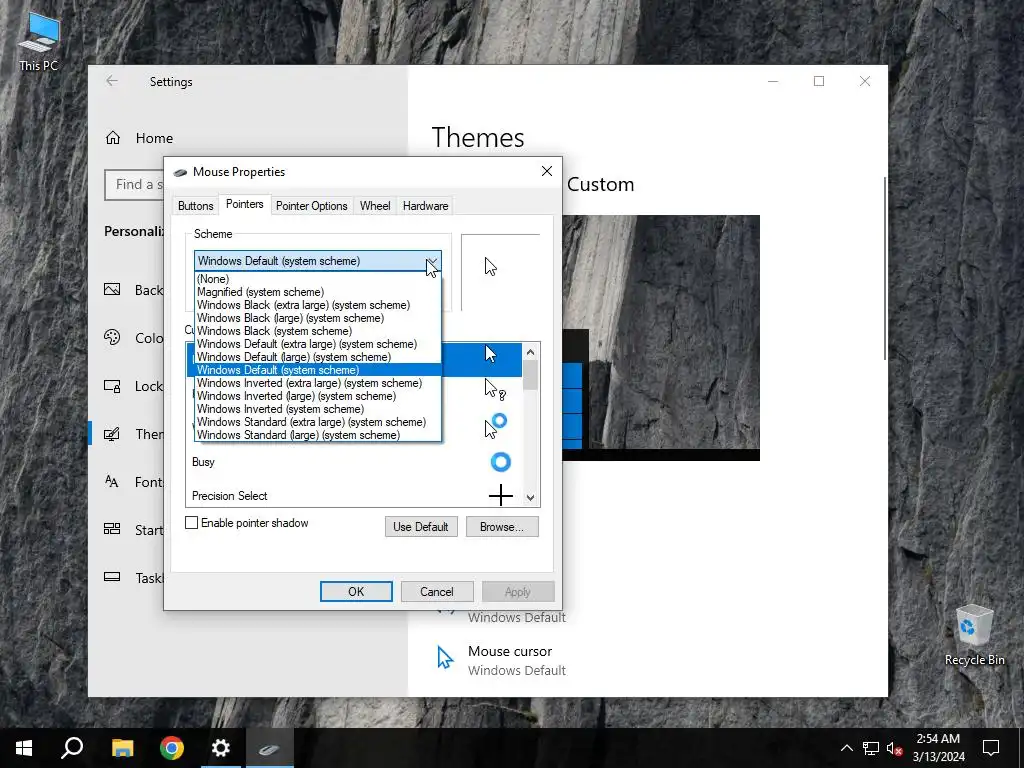
Task: Open File Explorer from taskbar
Action: 122,748
